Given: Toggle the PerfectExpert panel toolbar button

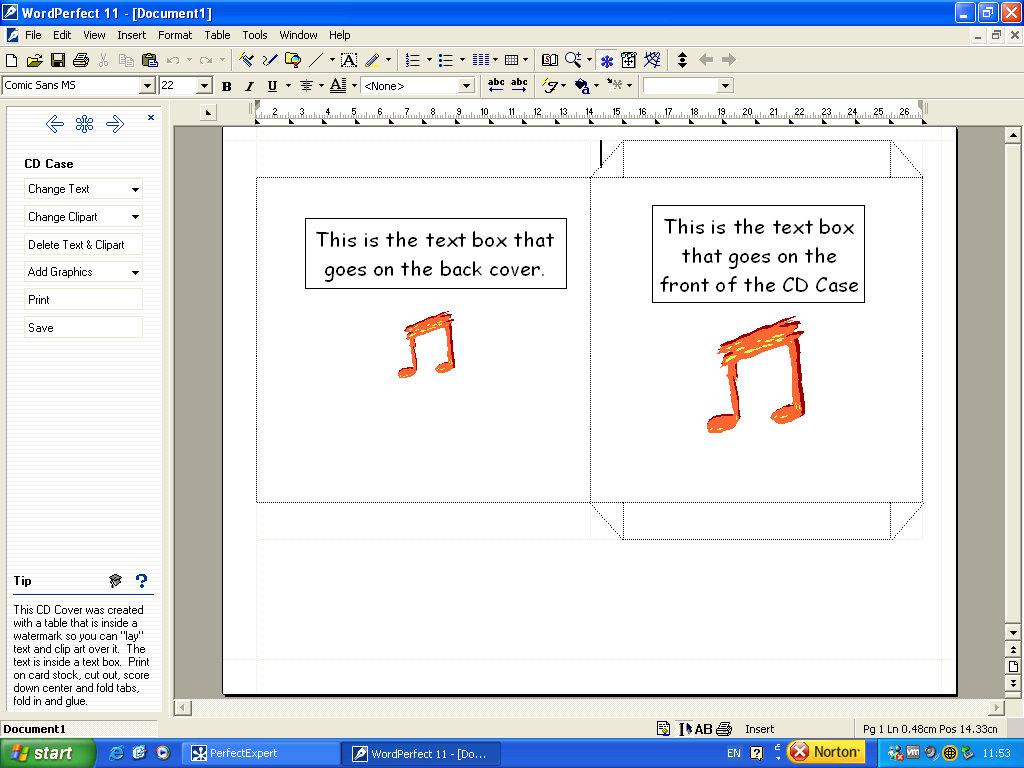Looking at the screenshot, I should 606,60.
